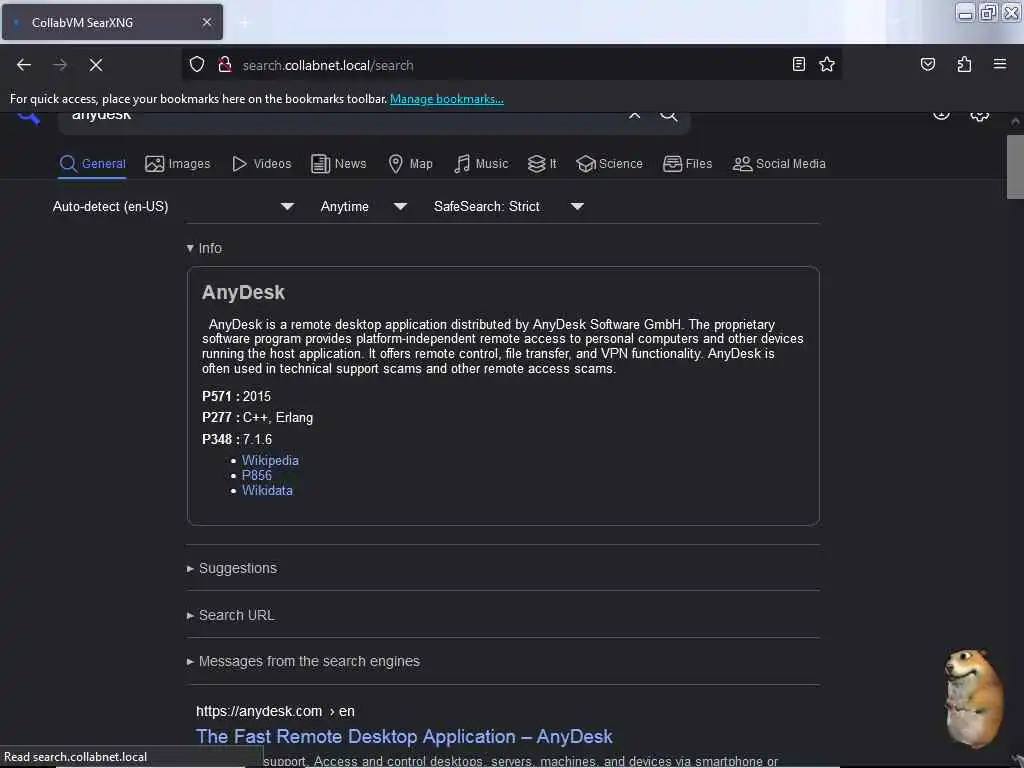The height and width of the screenshot is (768, 1024).
Task: Switch to the Files search tab
Action: pos(687,164)
